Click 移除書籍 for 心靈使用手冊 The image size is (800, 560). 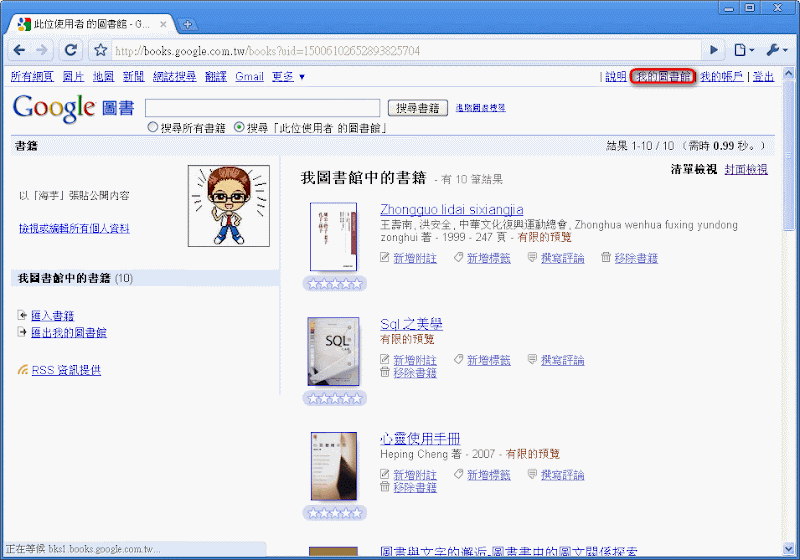pos(415,488)
